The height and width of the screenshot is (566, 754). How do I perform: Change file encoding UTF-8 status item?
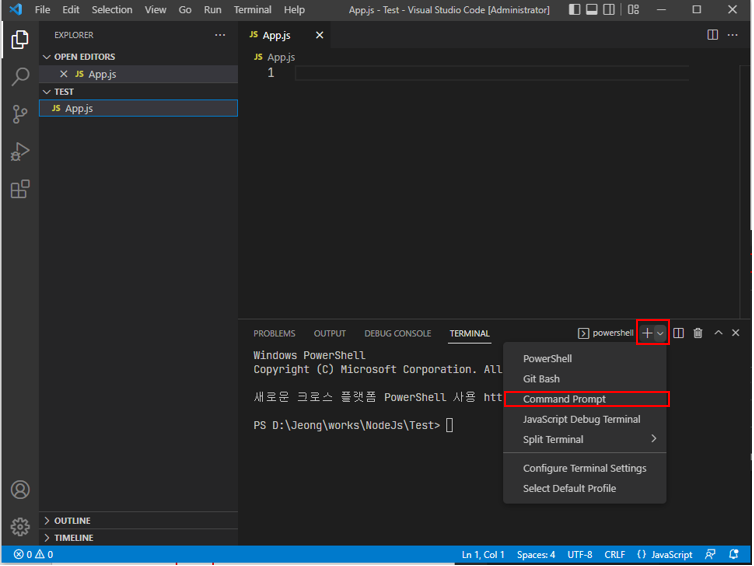click(579, 554)
